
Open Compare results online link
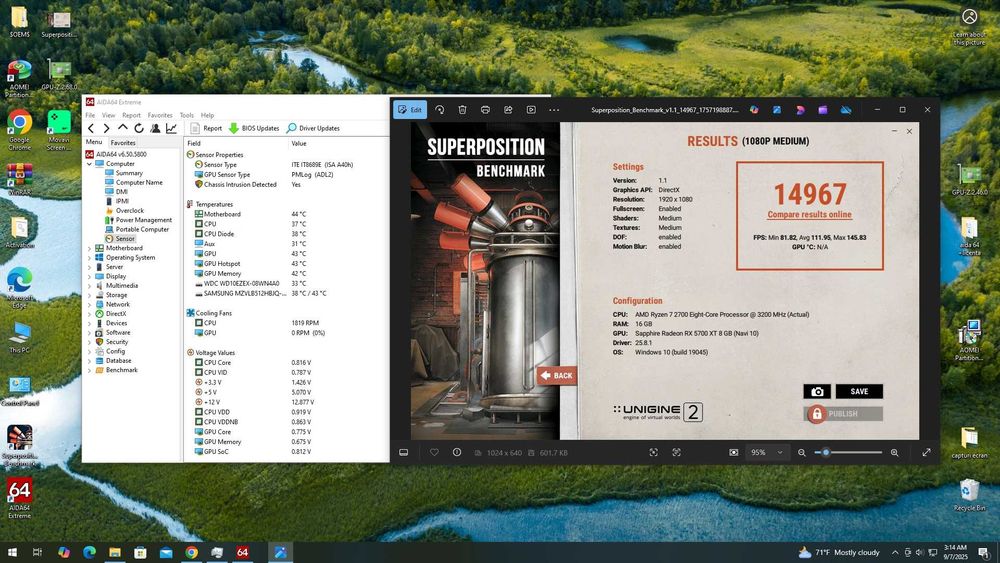(x=809, y=215)
